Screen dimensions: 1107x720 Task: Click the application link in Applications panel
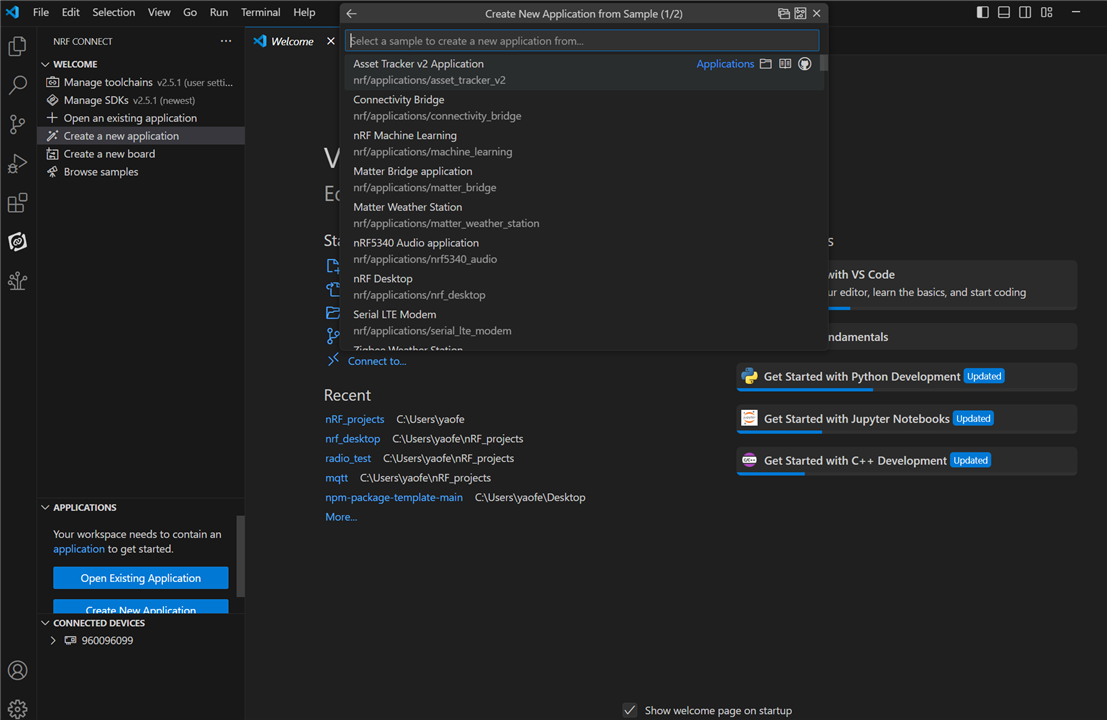[79, 549]
